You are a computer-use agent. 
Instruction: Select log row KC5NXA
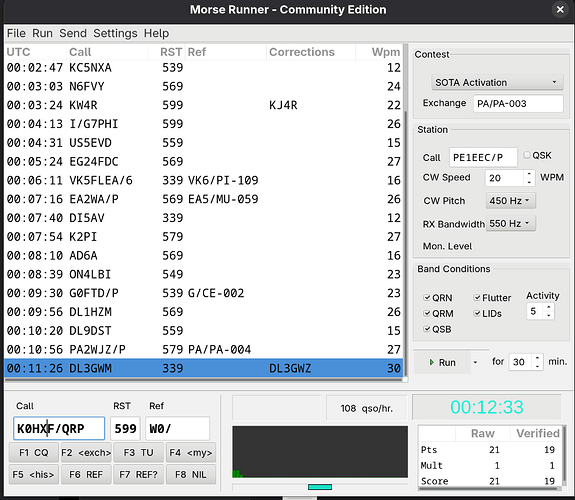204,67
